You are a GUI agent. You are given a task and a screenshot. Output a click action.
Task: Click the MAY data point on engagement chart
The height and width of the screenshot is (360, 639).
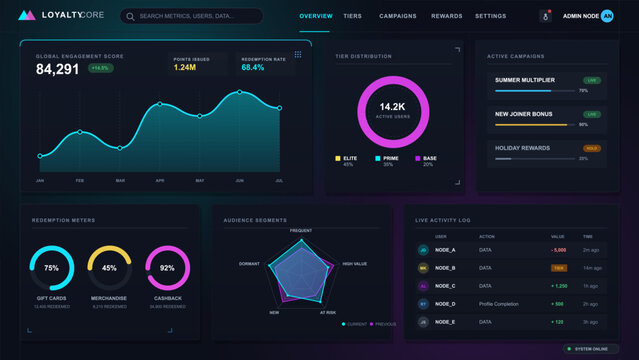[200, 116]
